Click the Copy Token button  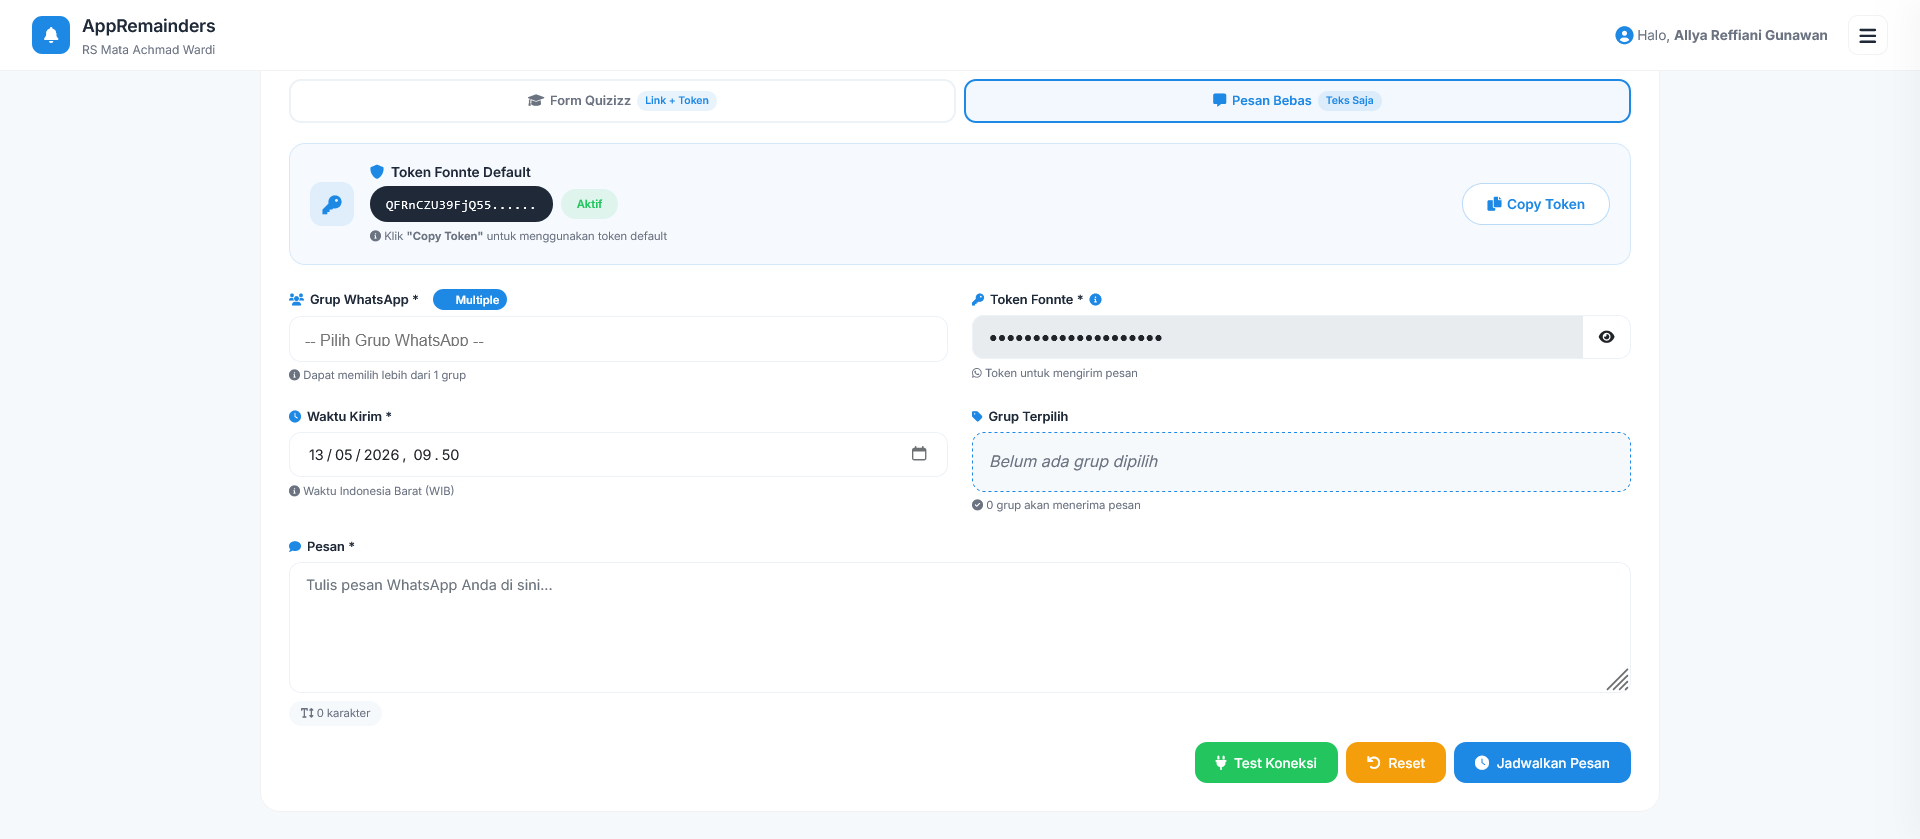coord(1536,204)
